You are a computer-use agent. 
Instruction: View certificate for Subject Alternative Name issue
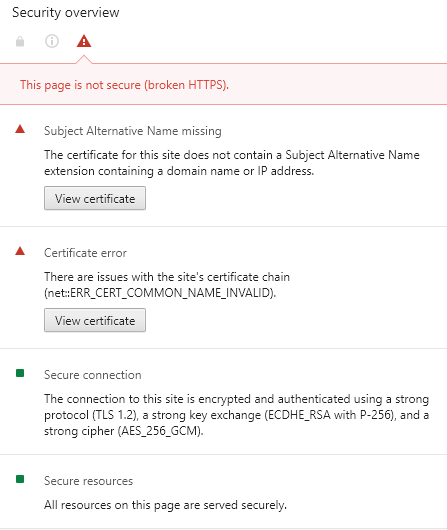click(95, 198)
